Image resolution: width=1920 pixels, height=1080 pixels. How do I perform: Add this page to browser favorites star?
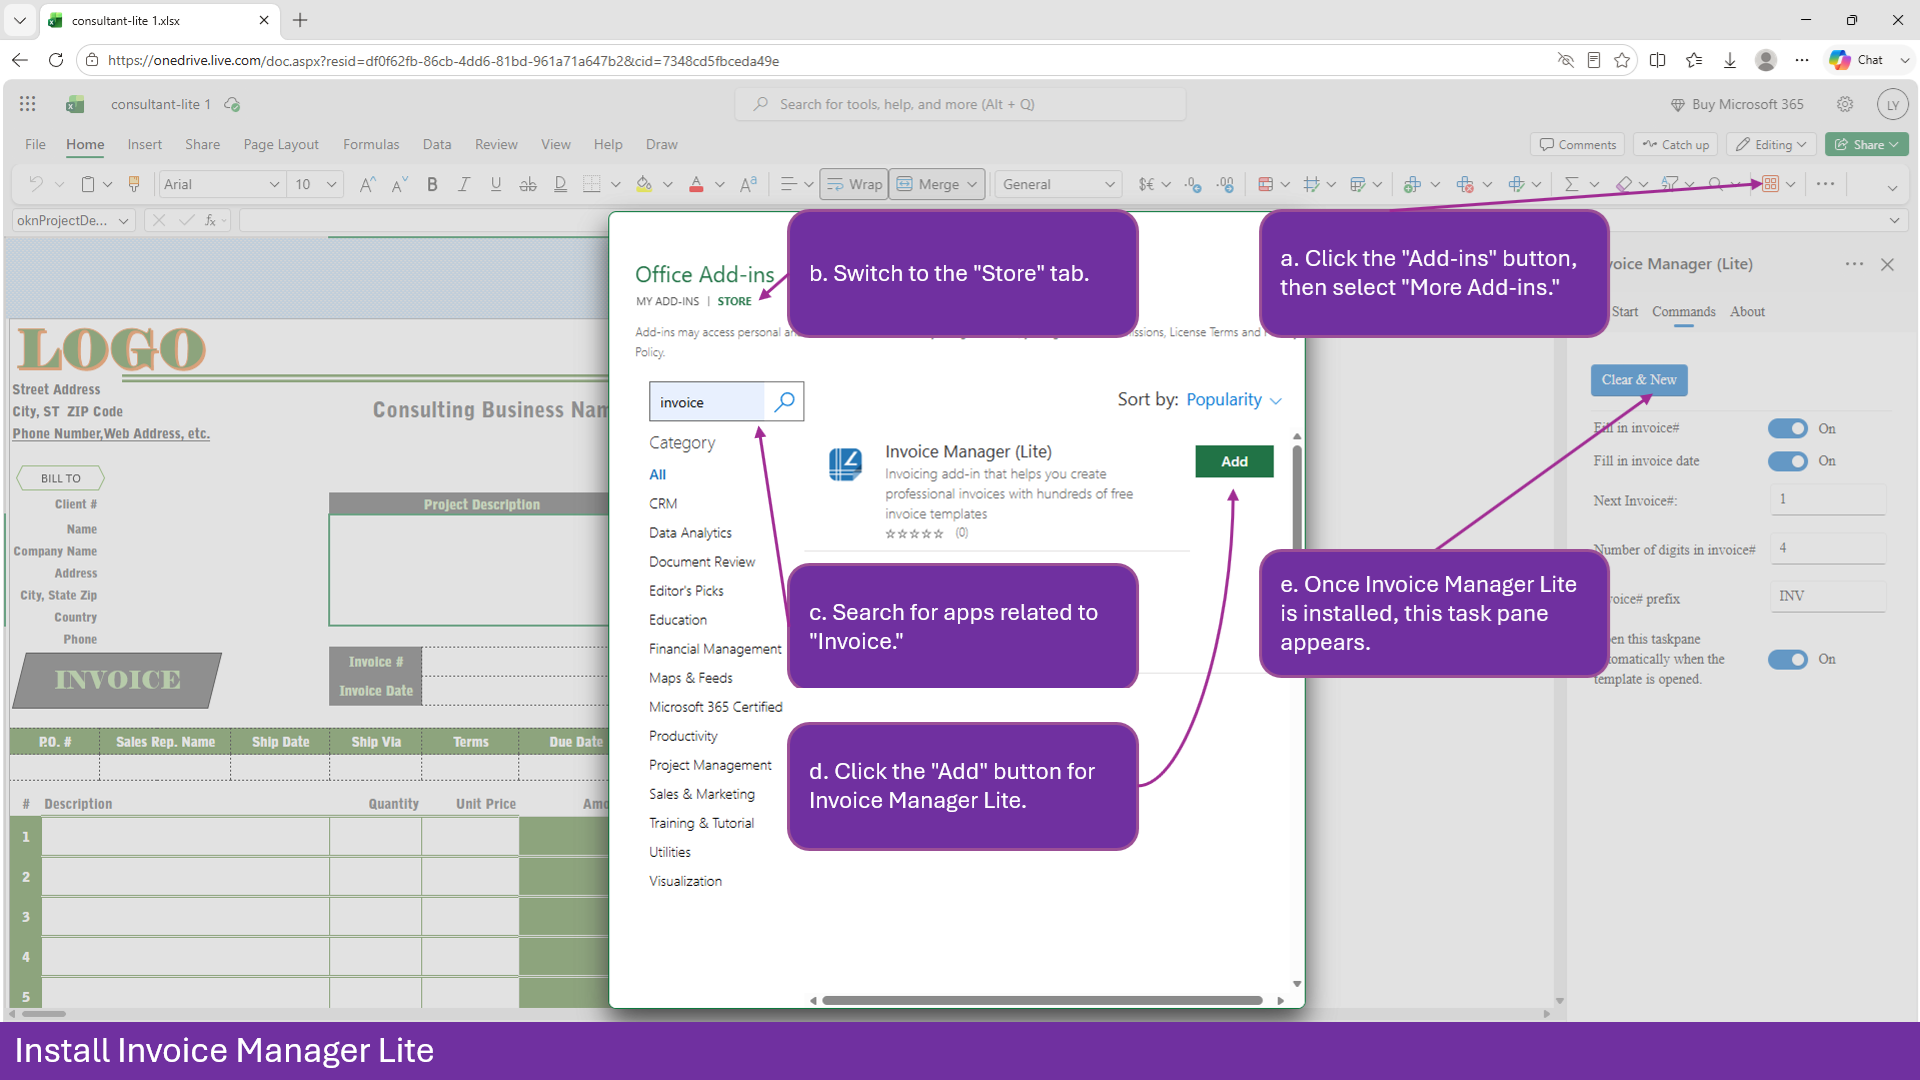1622,60
